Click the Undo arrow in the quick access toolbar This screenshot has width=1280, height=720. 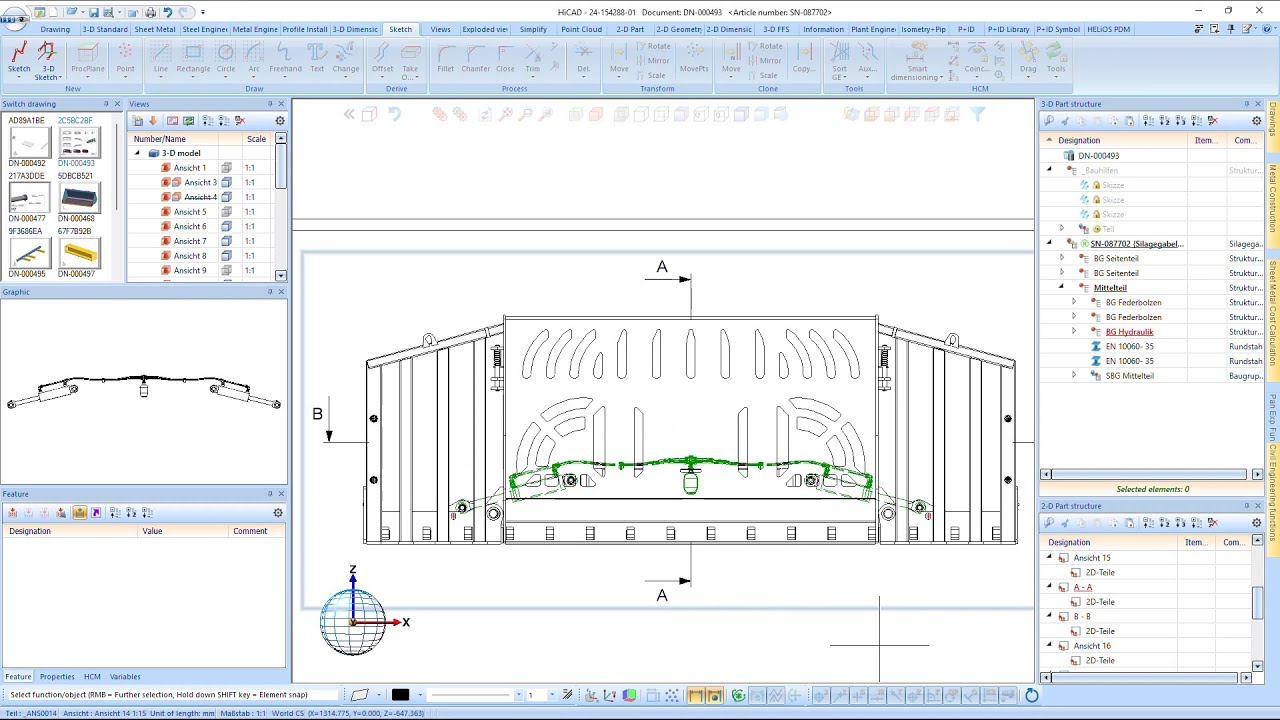(167, 12)
